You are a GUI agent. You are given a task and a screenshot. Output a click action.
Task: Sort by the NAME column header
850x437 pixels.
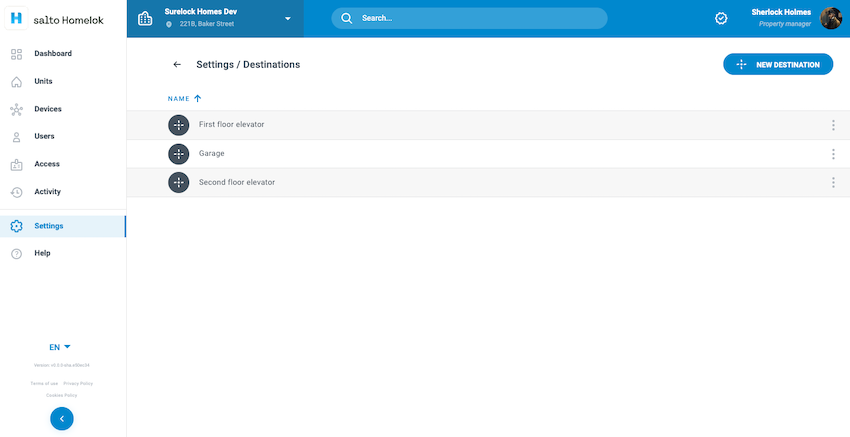(178, 99)
